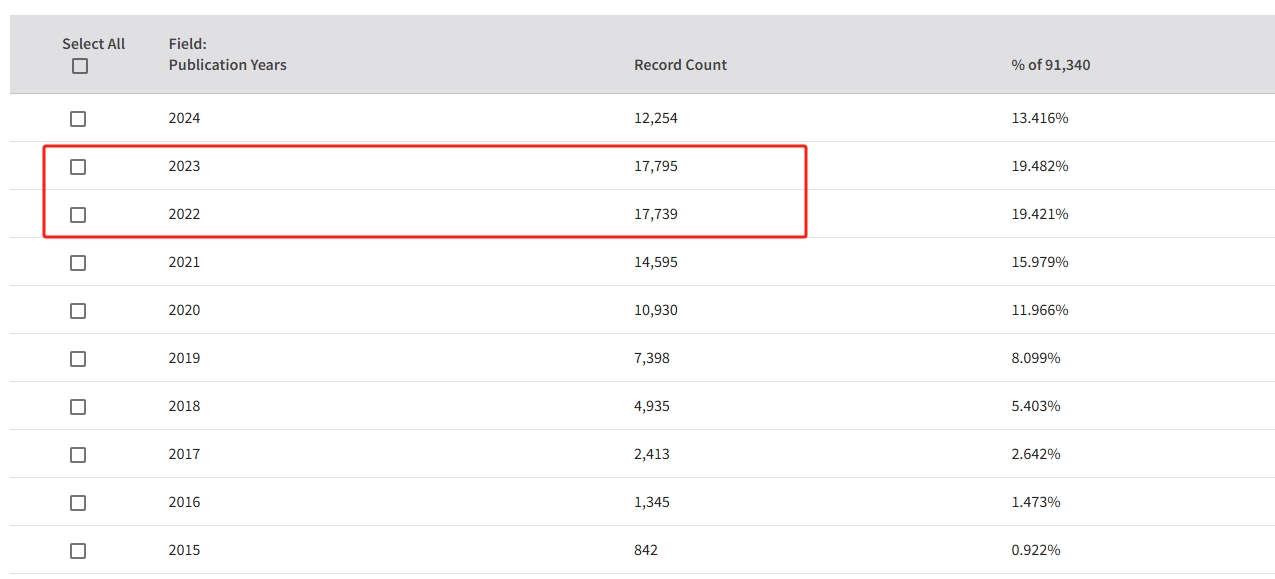Tick the 2017 row checkbox

[x=78, y=455]
